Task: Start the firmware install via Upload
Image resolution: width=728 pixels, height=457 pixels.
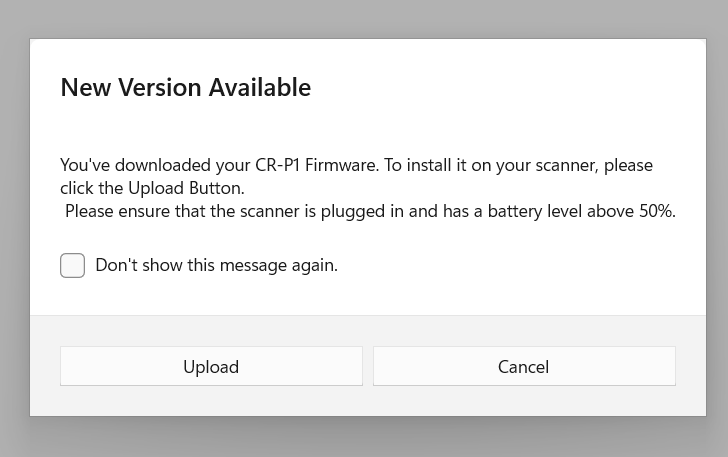Action: tap(211, 367)
